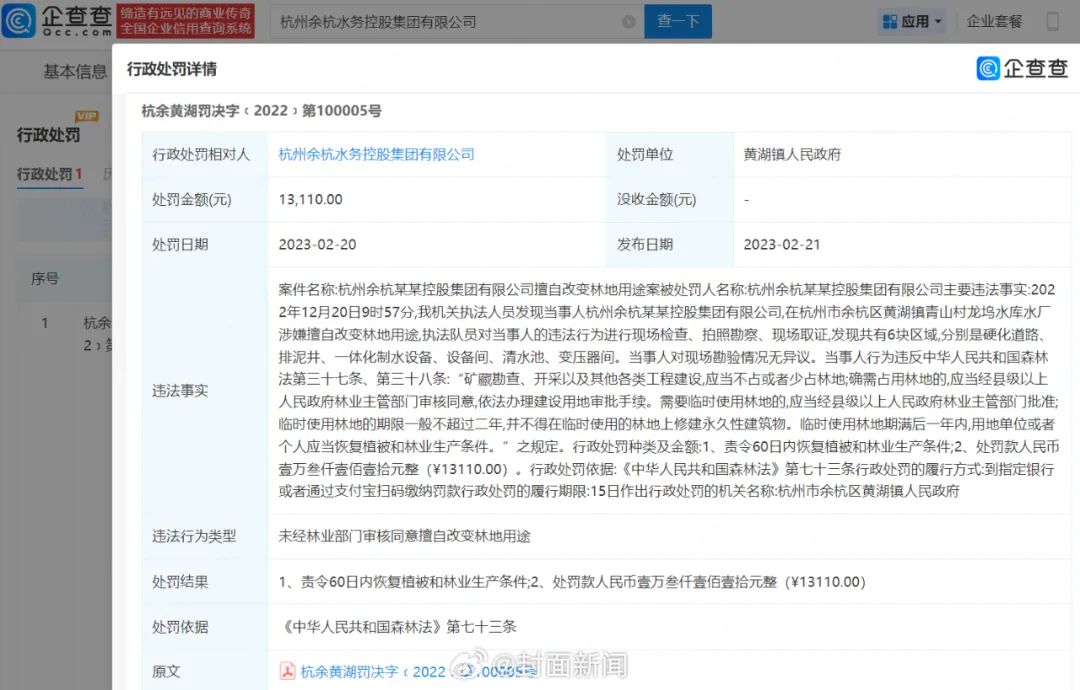This screenshot has width=1080, height=690.
Task: Clear the search box with the X icon
Action: (x=628, y=21)
